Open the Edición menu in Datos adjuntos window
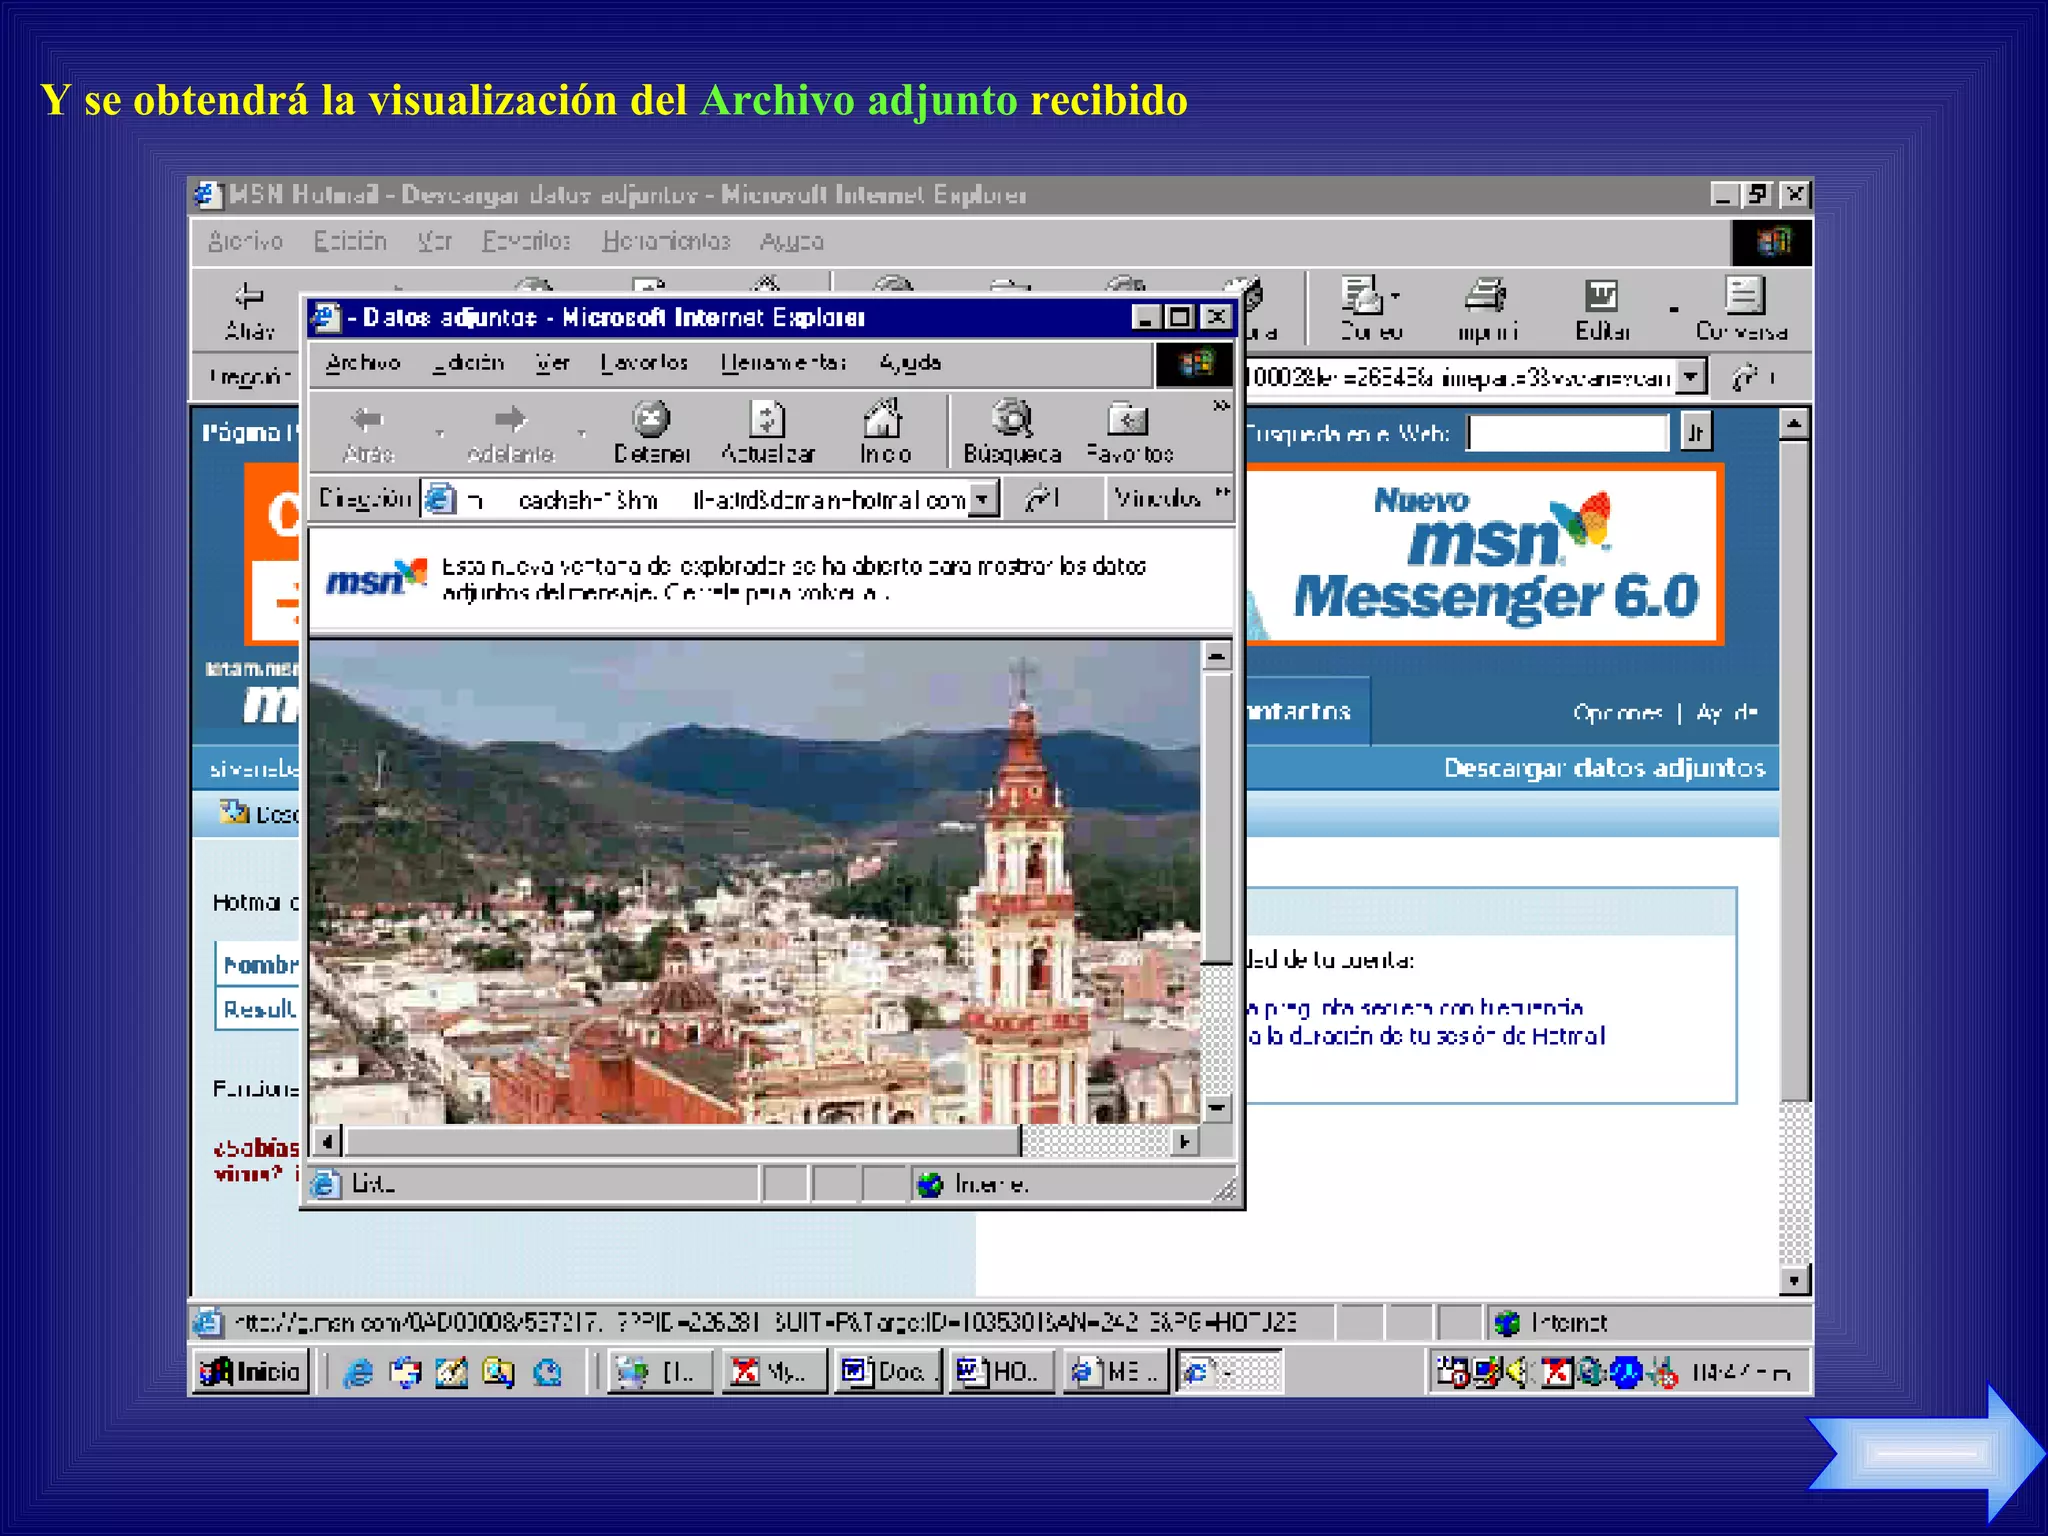Screen dimensions: 2048x1536 point(468,363)
